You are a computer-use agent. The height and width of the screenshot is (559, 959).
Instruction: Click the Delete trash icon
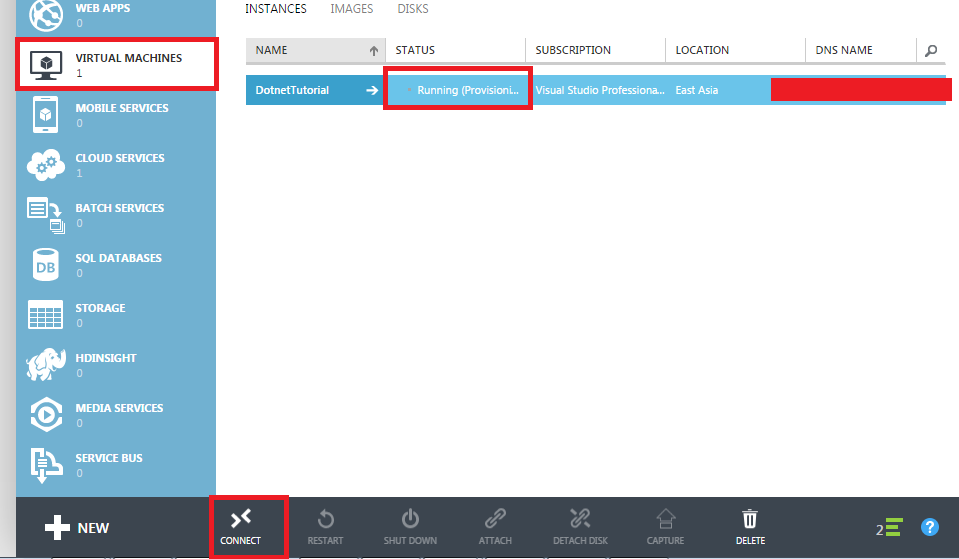click(750, 519)
